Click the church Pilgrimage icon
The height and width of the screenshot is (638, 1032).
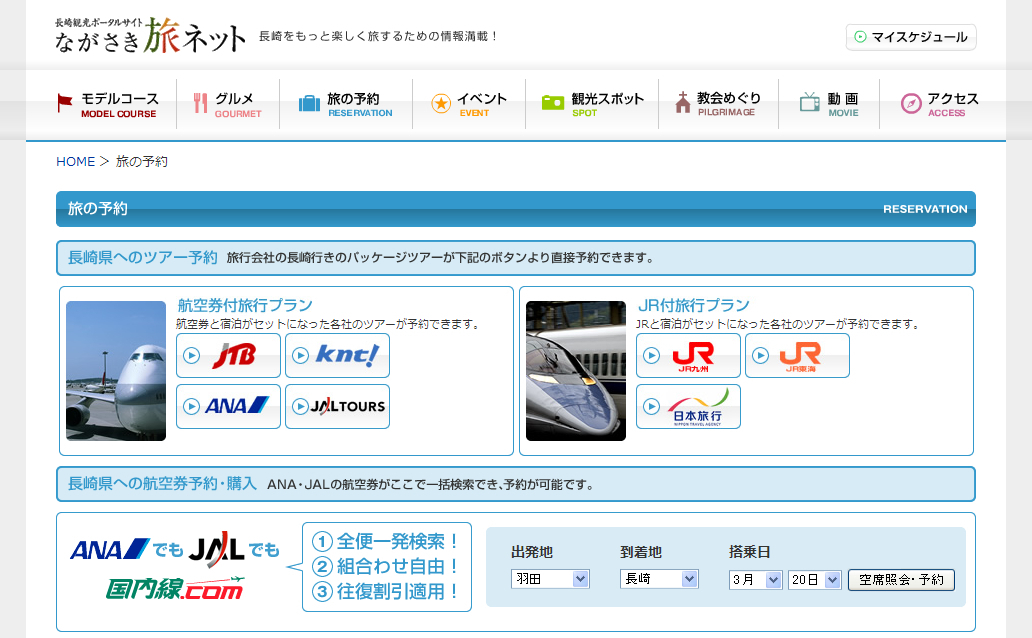point(683,103)
